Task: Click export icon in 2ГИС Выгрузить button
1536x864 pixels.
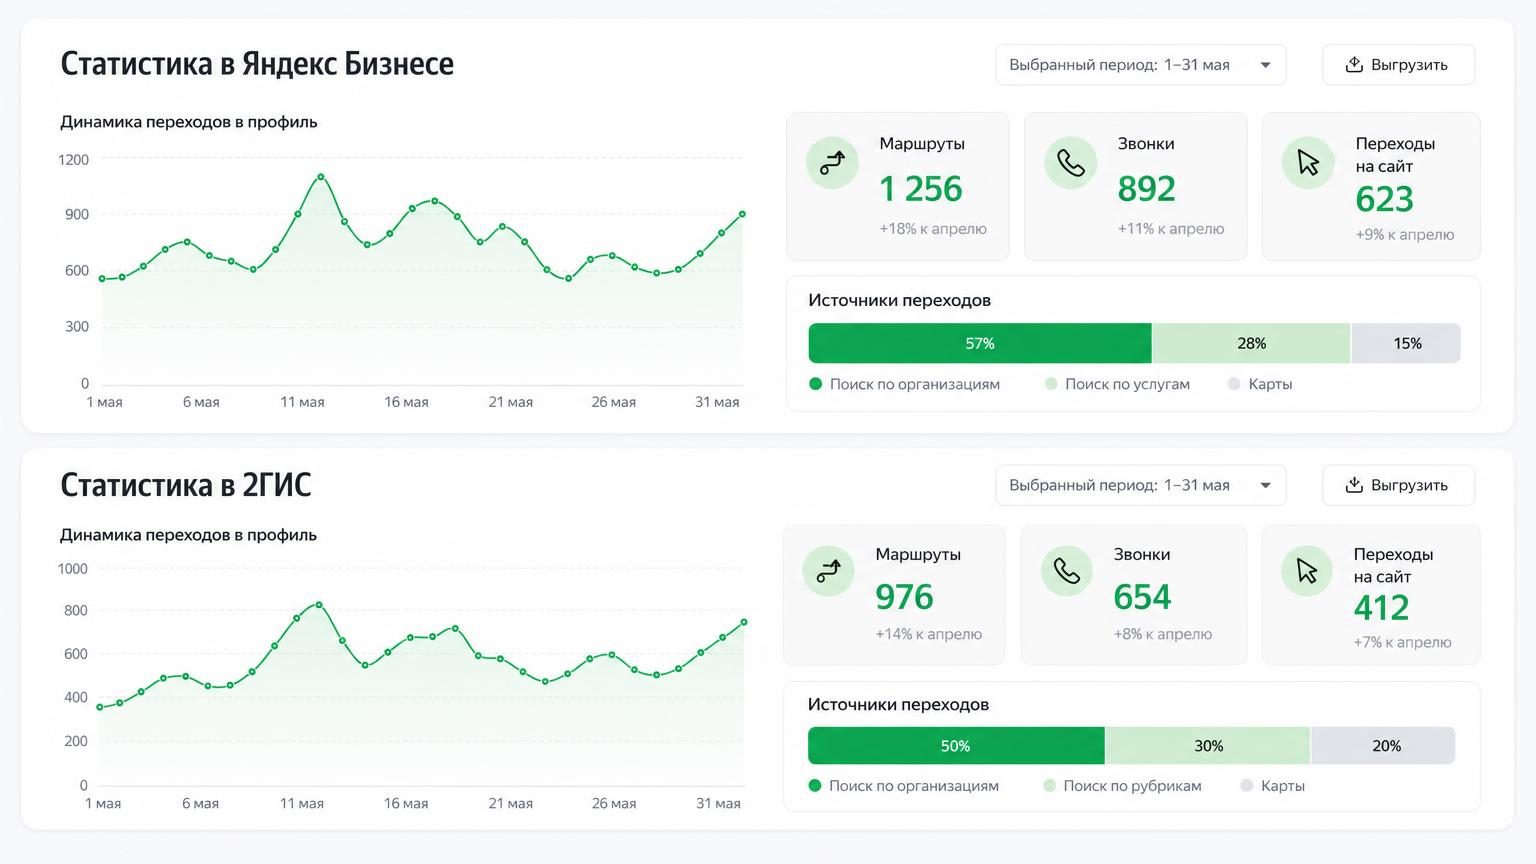Action: point(1354,485)
